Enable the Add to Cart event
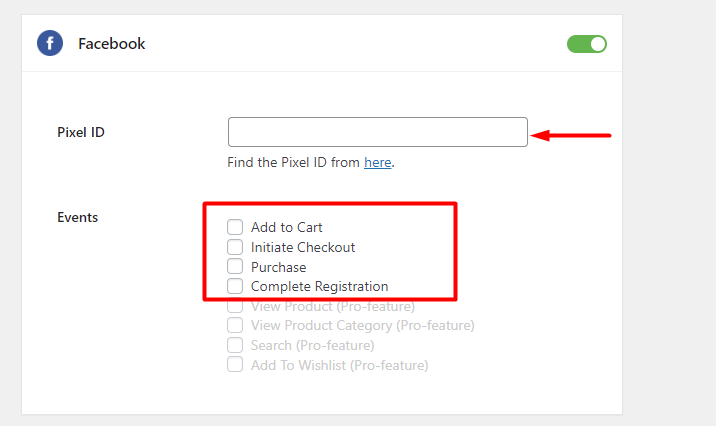 [235, 227]
